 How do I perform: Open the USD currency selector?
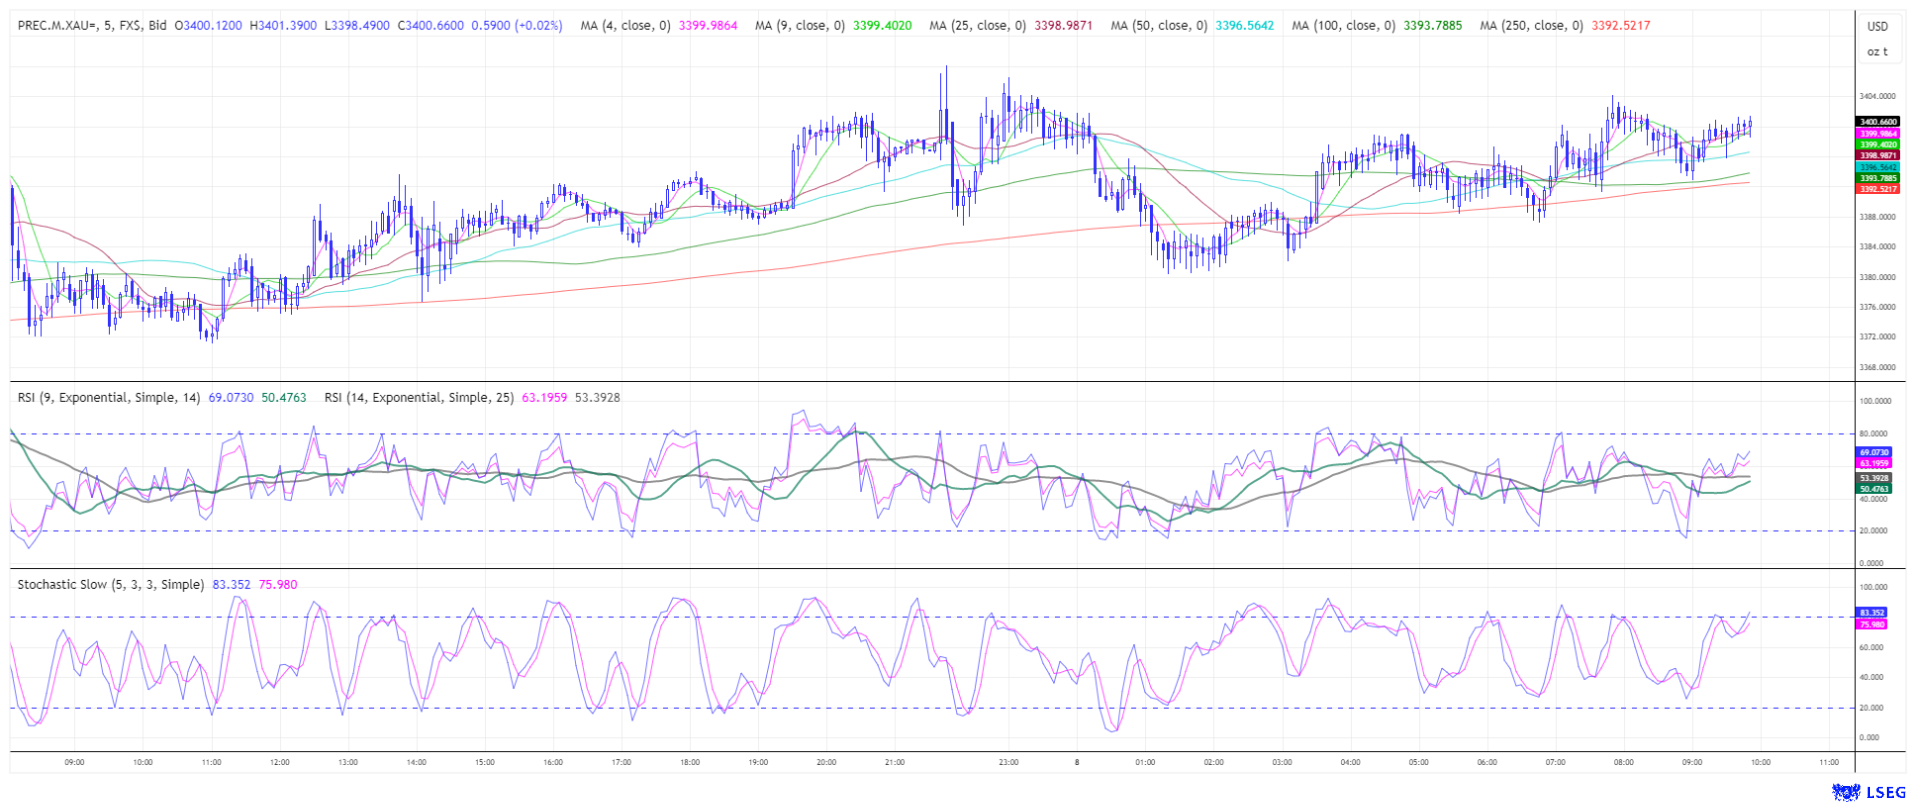(1877, 27)
